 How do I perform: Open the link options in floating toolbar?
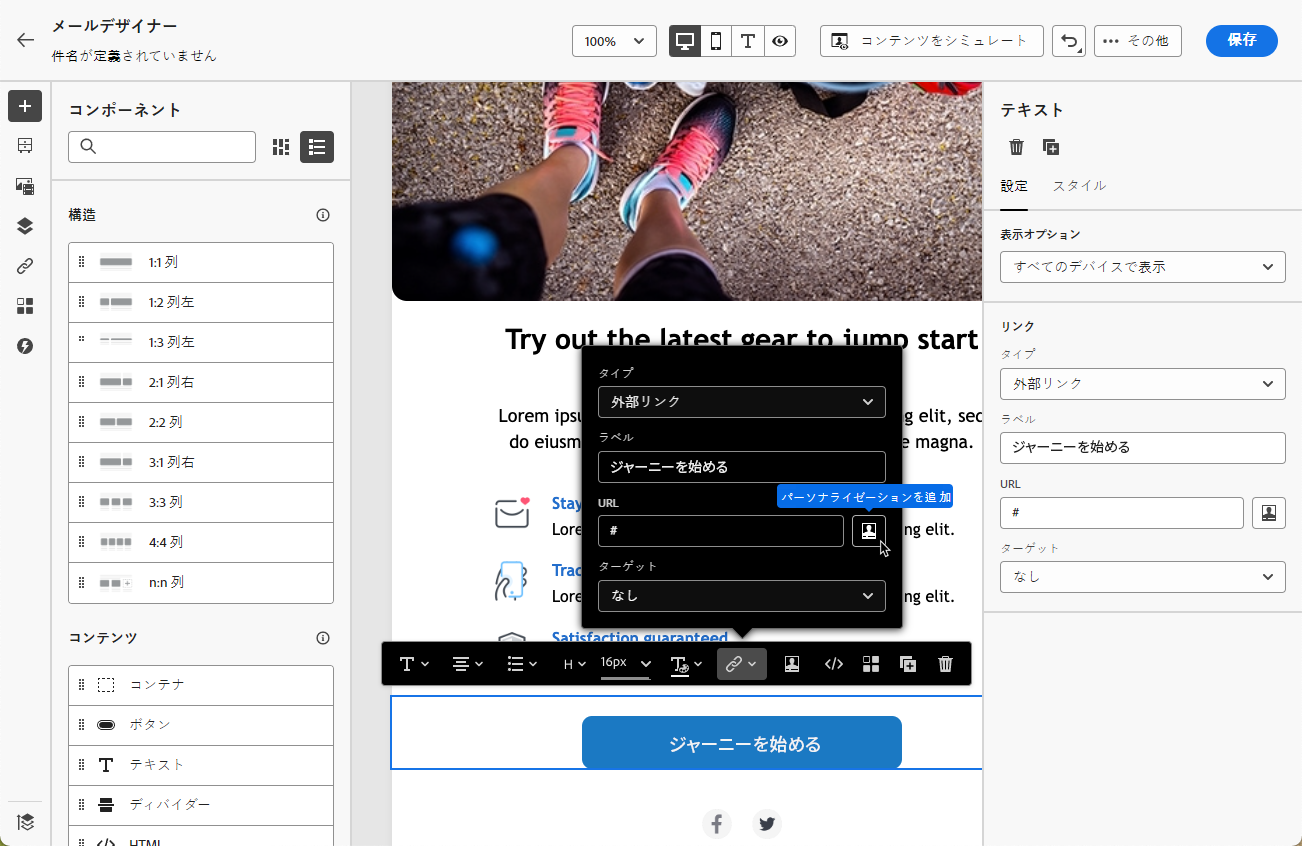click(x=741, y=664)
